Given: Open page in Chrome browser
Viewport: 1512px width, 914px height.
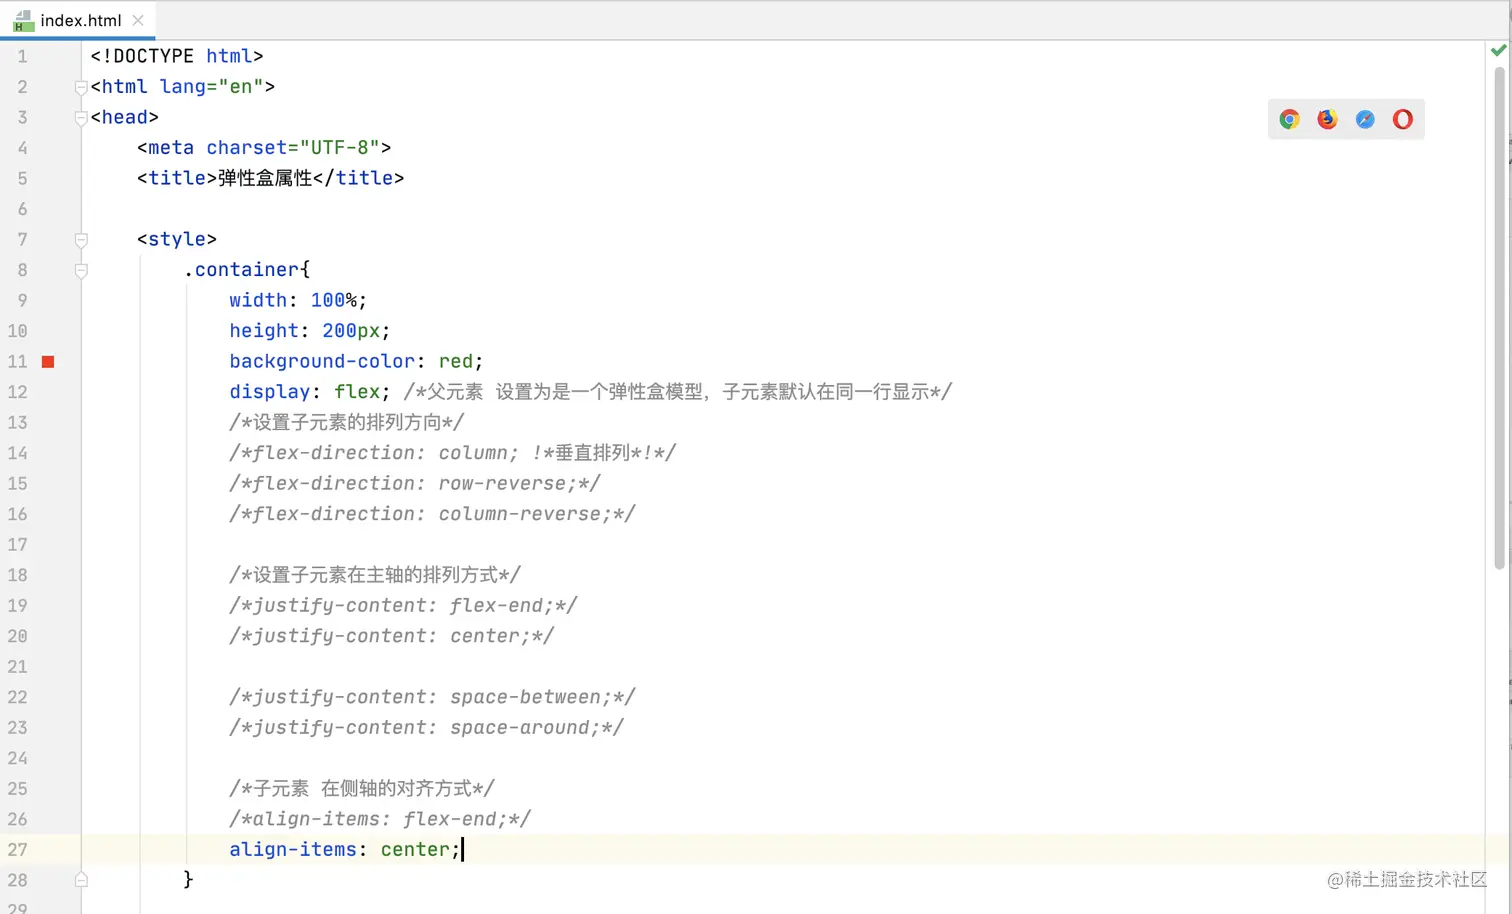Looking at the screenshot, I should pyautogui.click(x=1289, y=120).
